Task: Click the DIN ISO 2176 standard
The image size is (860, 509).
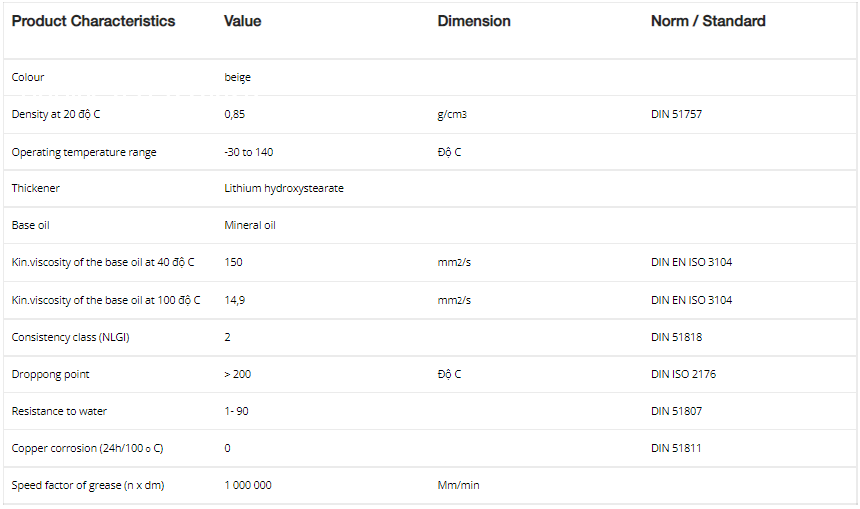Action: click(x=683, y=374)
